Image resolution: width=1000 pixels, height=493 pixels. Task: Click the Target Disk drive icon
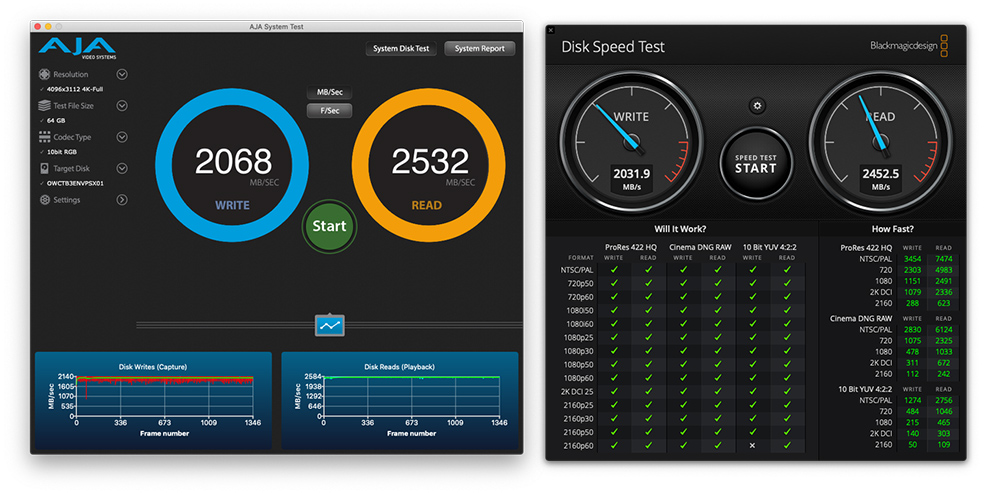pos(45,168)
